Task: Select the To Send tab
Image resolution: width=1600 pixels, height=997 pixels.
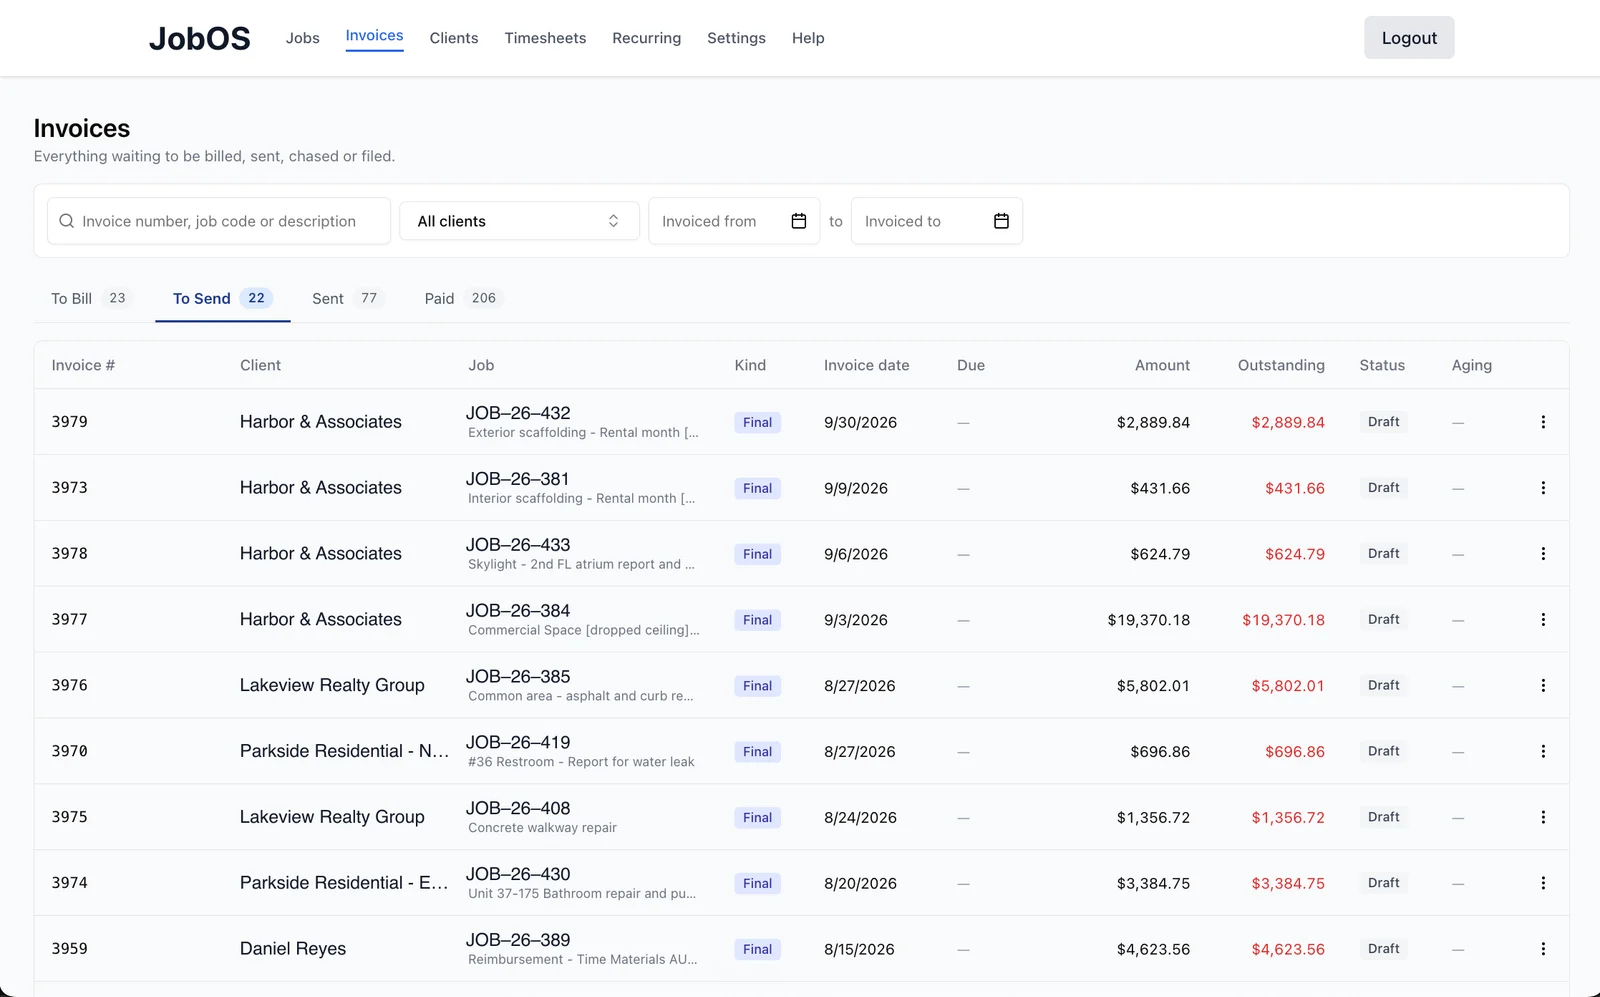Action: [x=222, y=298]
